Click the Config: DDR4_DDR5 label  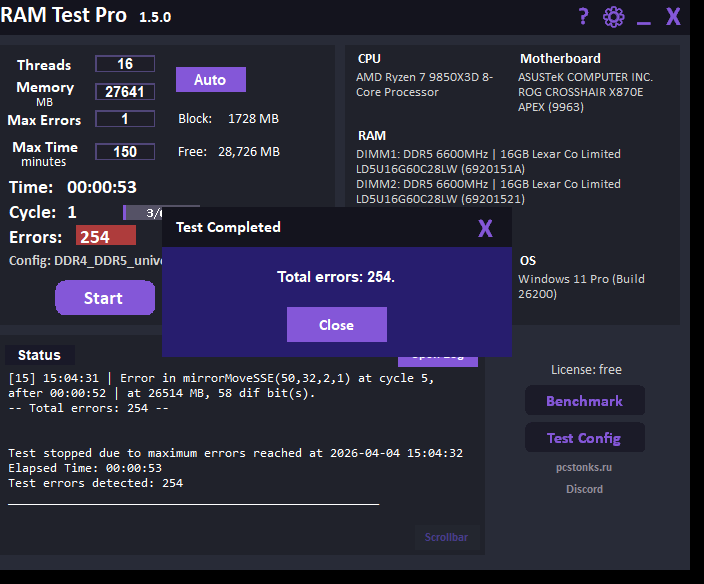86,261
